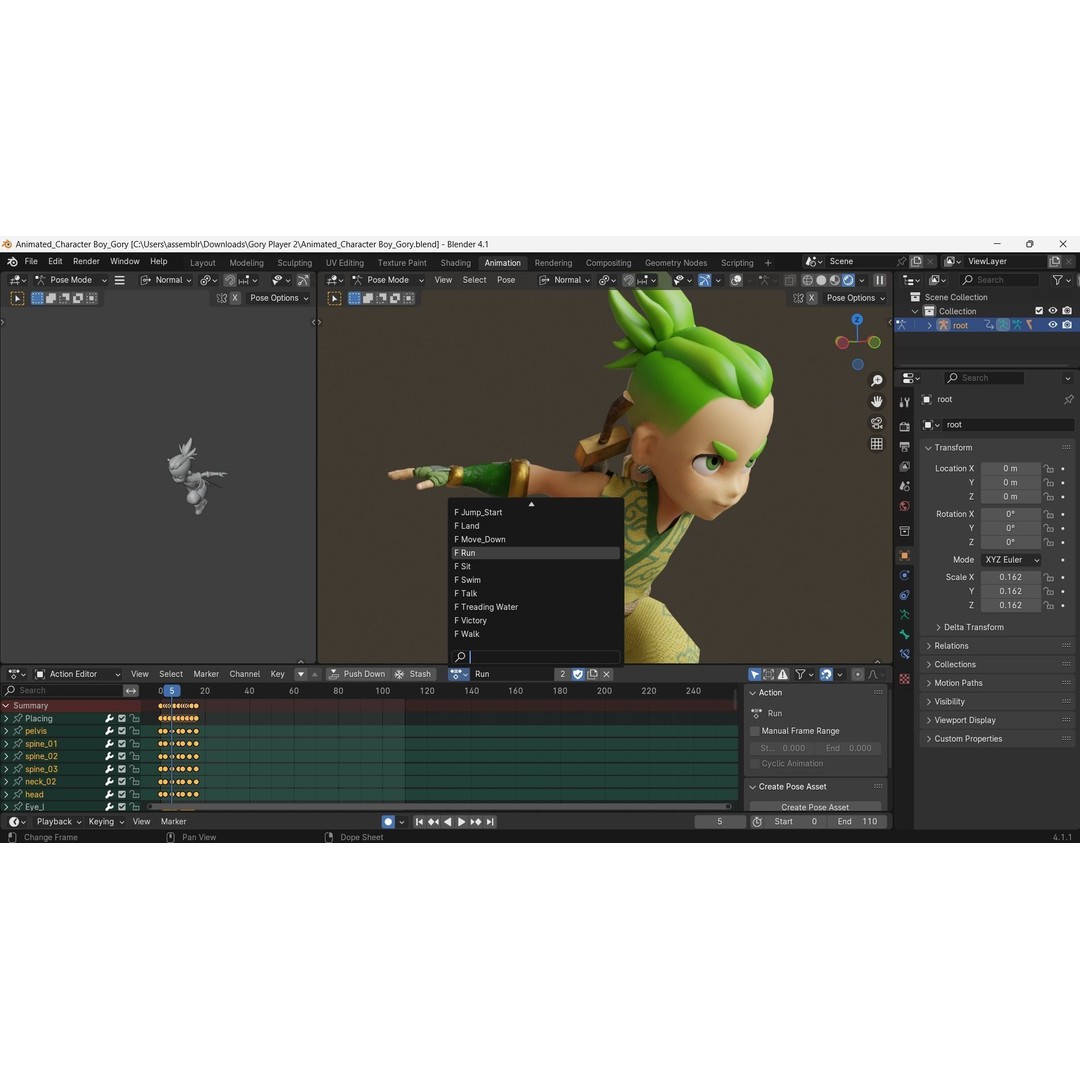Open the World properties tab
This screenshot has width=1080, height=1080.
point(904,506)
